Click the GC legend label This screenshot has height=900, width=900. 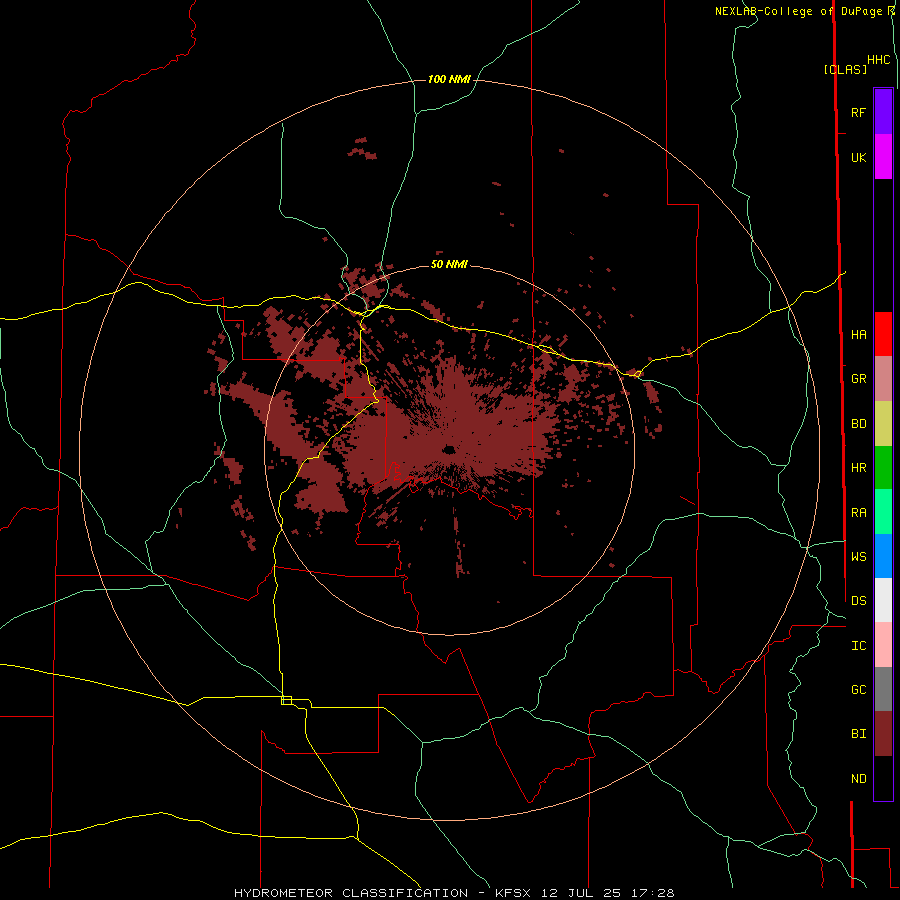coord(858,690)
